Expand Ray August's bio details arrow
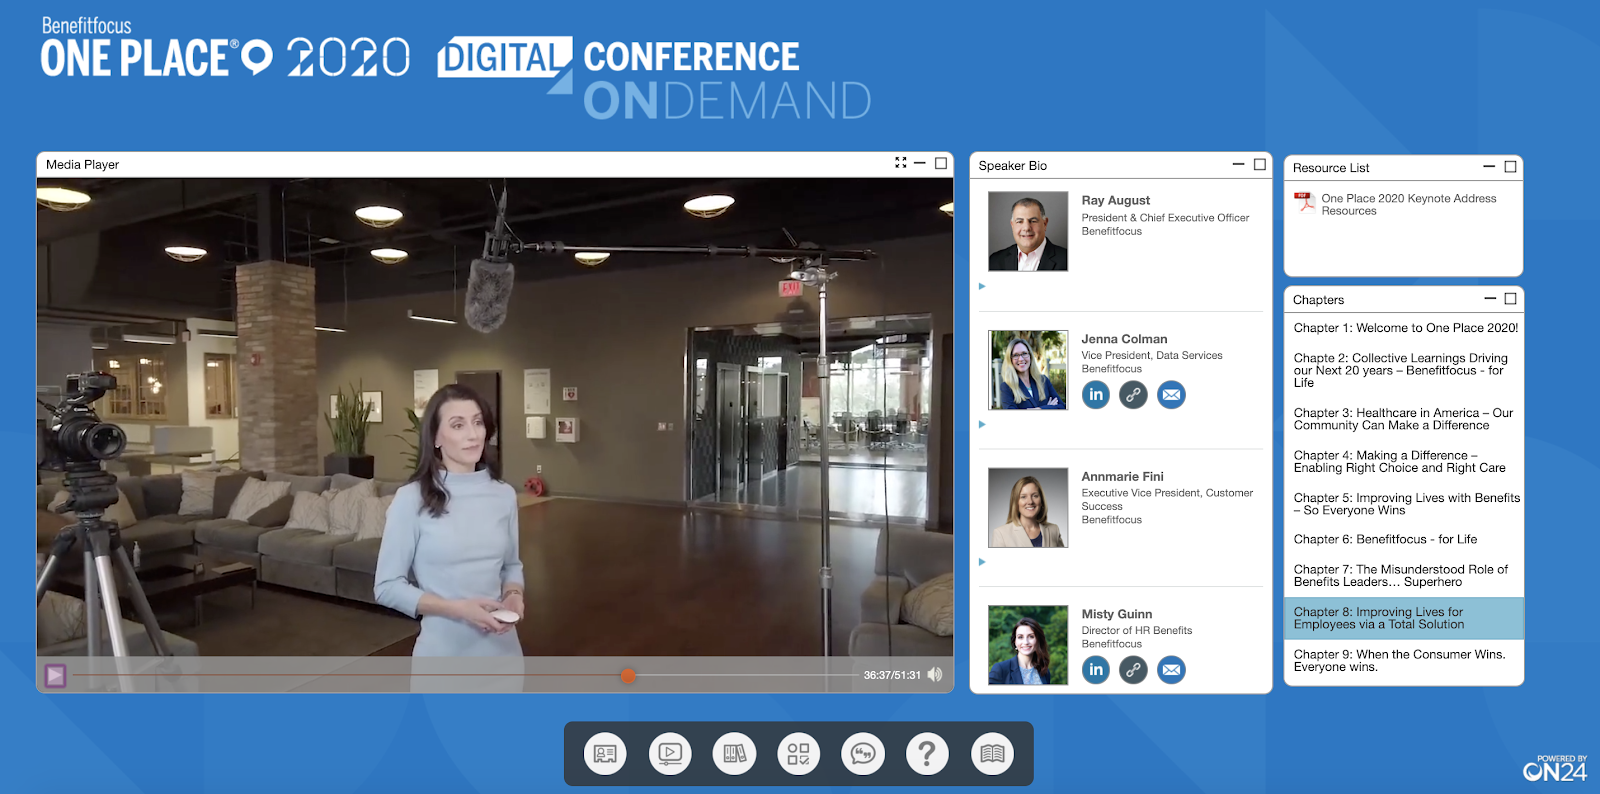Screen dimensions: 1600x794 [982, 286]
